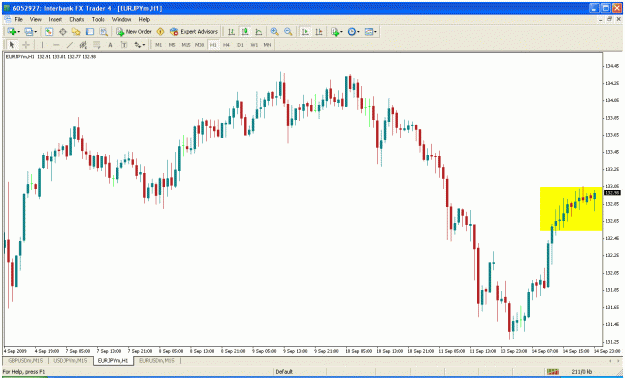
Task: Open the Strategy Tester icon
Action: pyautogui.click(x=103, y=32)
